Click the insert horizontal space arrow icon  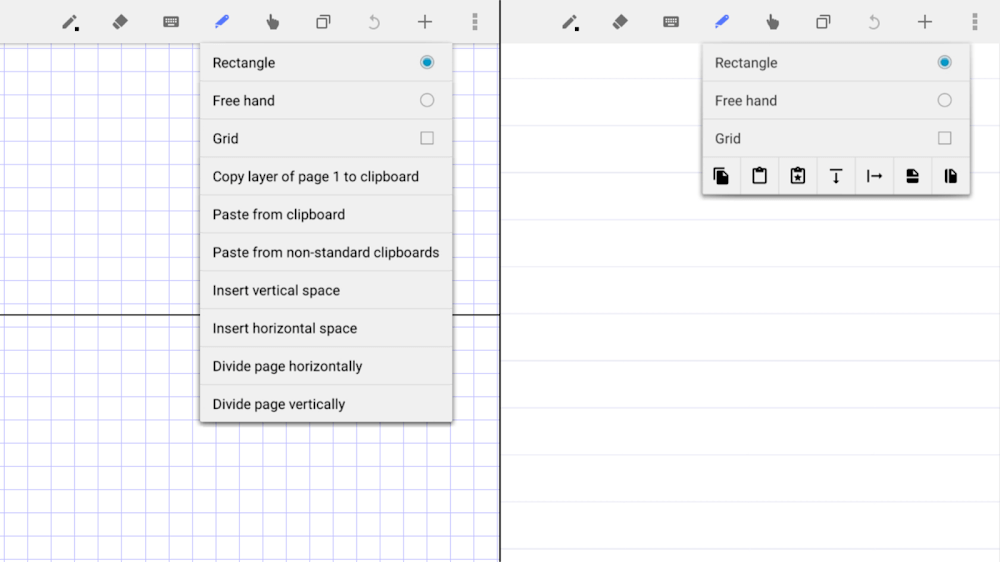coord(874,176)
